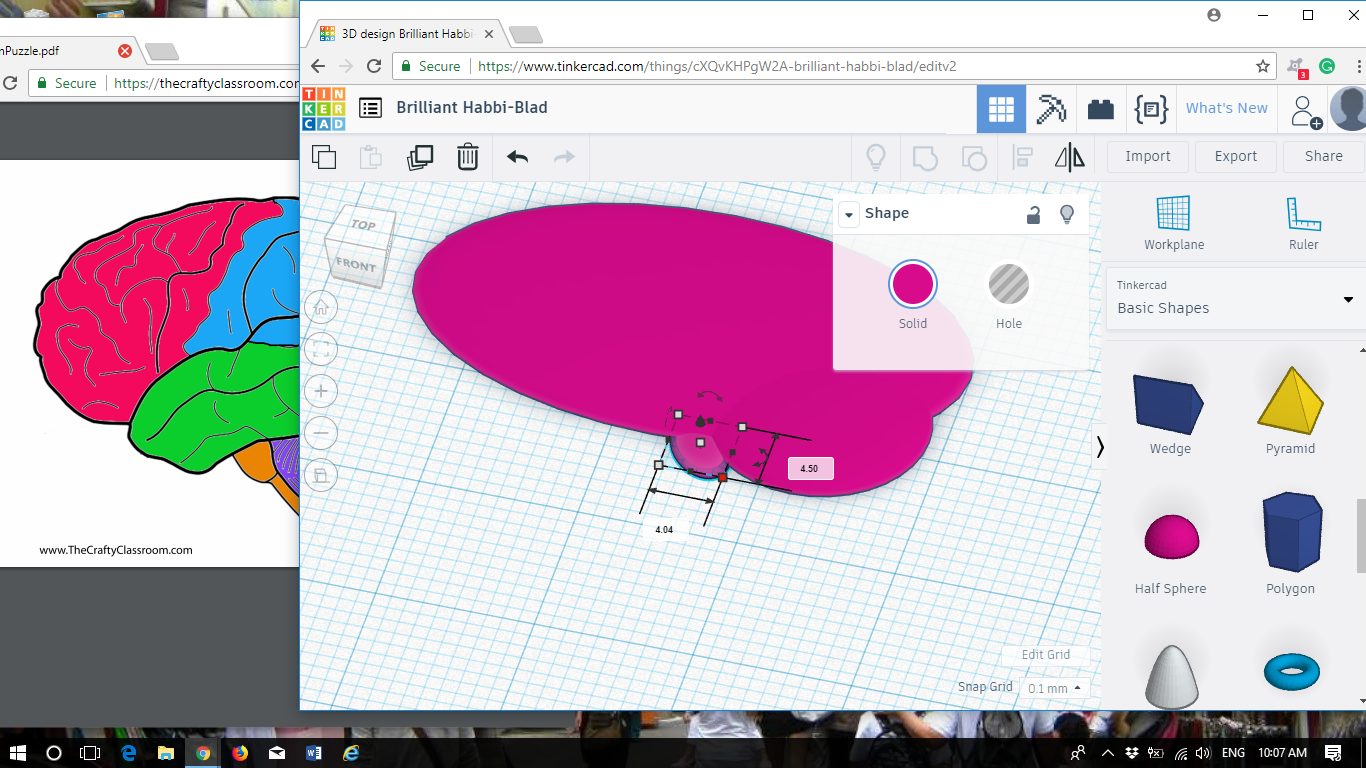1366x768 pixels.
Task: Bookmark page with star icon
Action: point(1263,66)
